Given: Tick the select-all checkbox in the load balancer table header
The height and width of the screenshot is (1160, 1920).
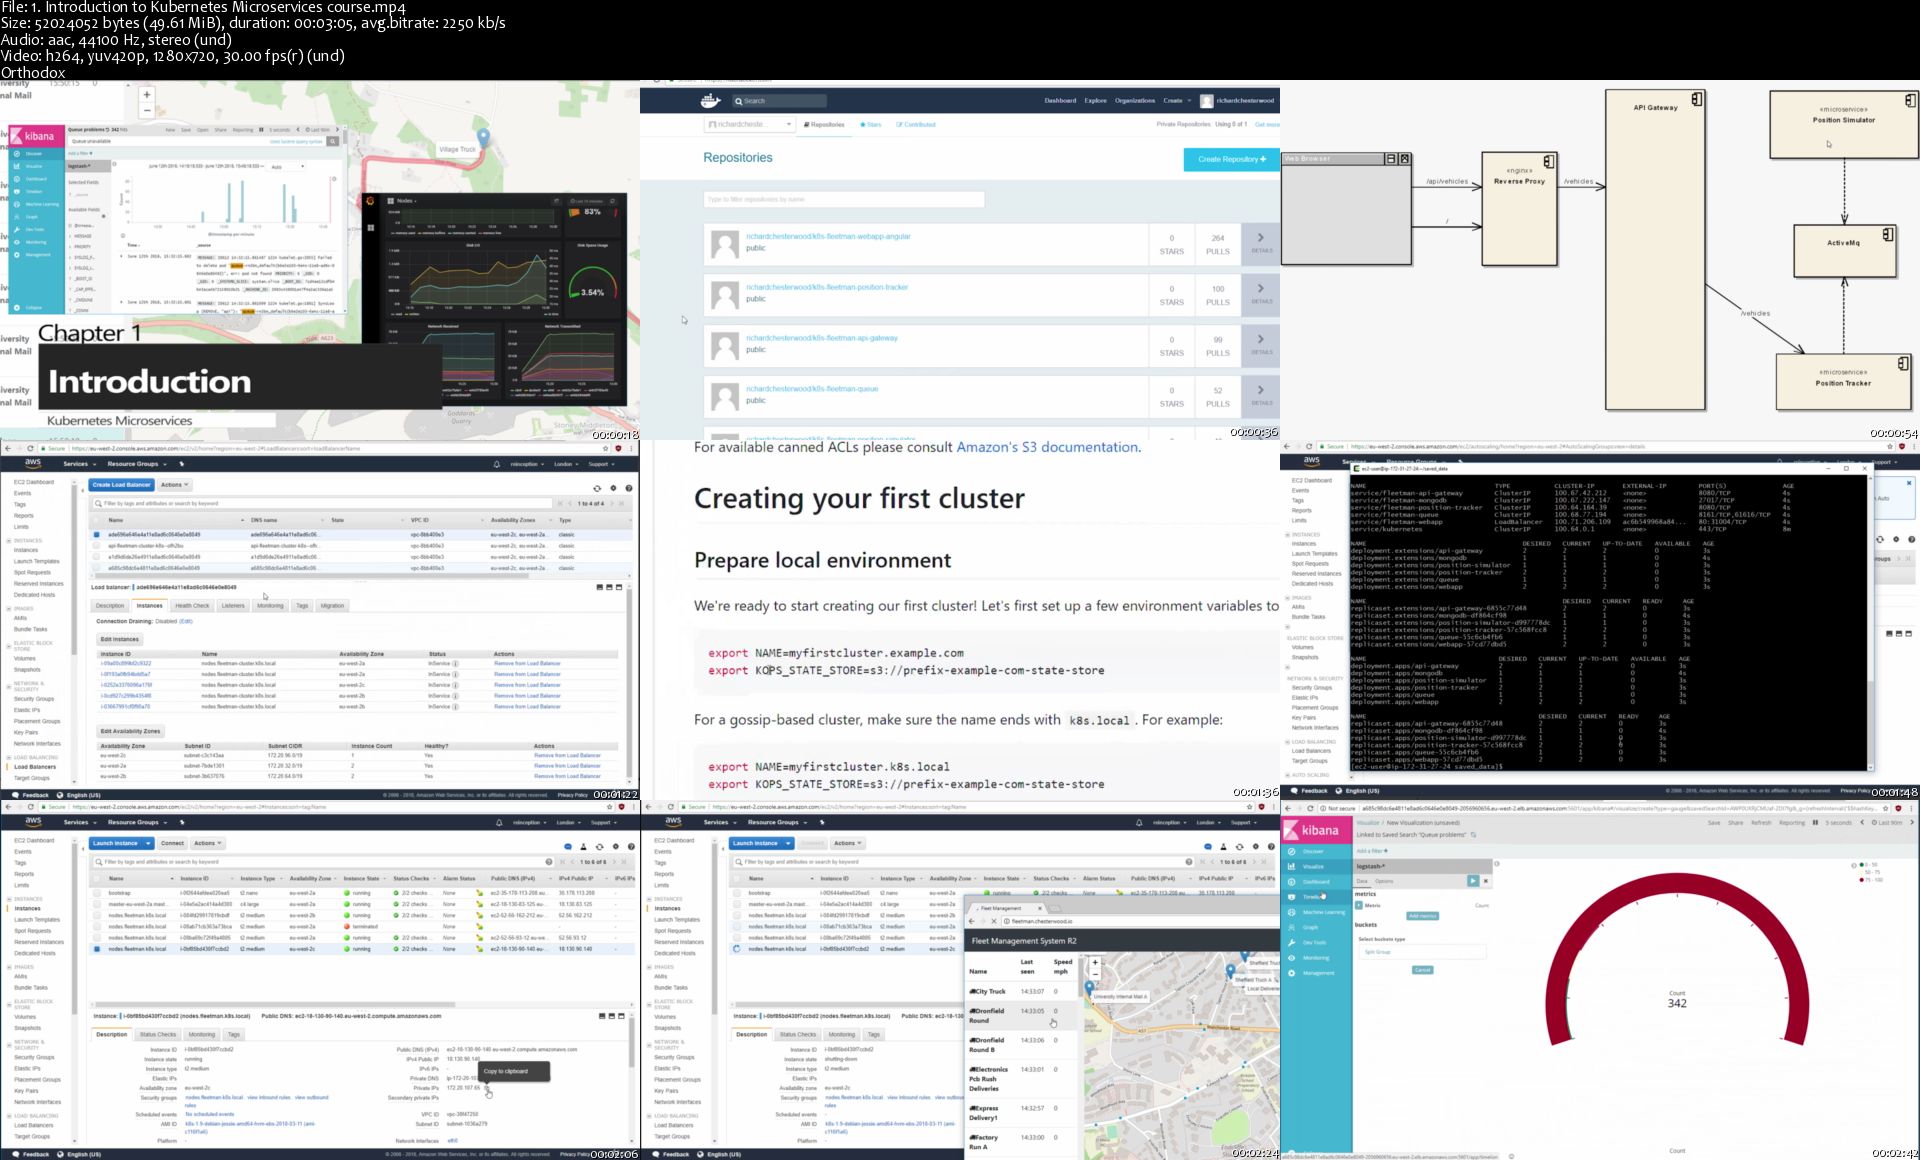Looking at the screenshot, I should (97, 520).
